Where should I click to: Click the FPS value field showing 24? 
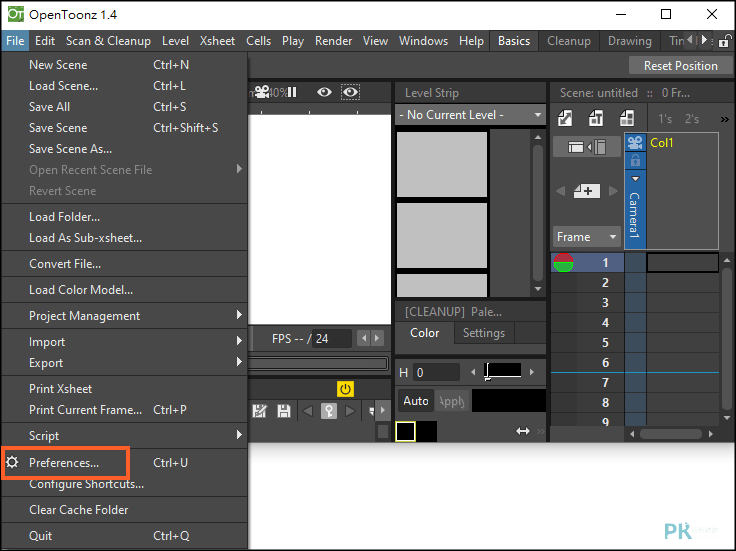tap(332, 338)
